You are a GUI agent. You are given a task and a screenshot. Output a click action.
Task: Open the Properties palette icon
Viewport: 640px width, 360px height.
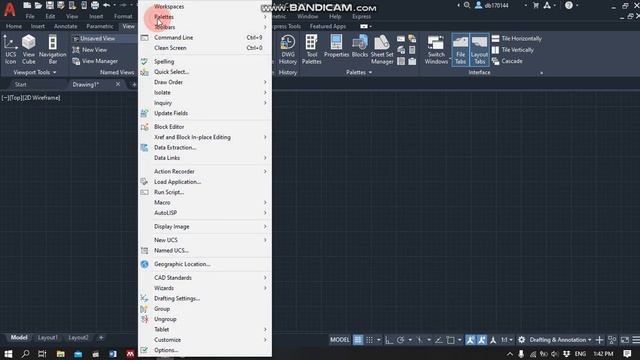[x=336, y=46]
